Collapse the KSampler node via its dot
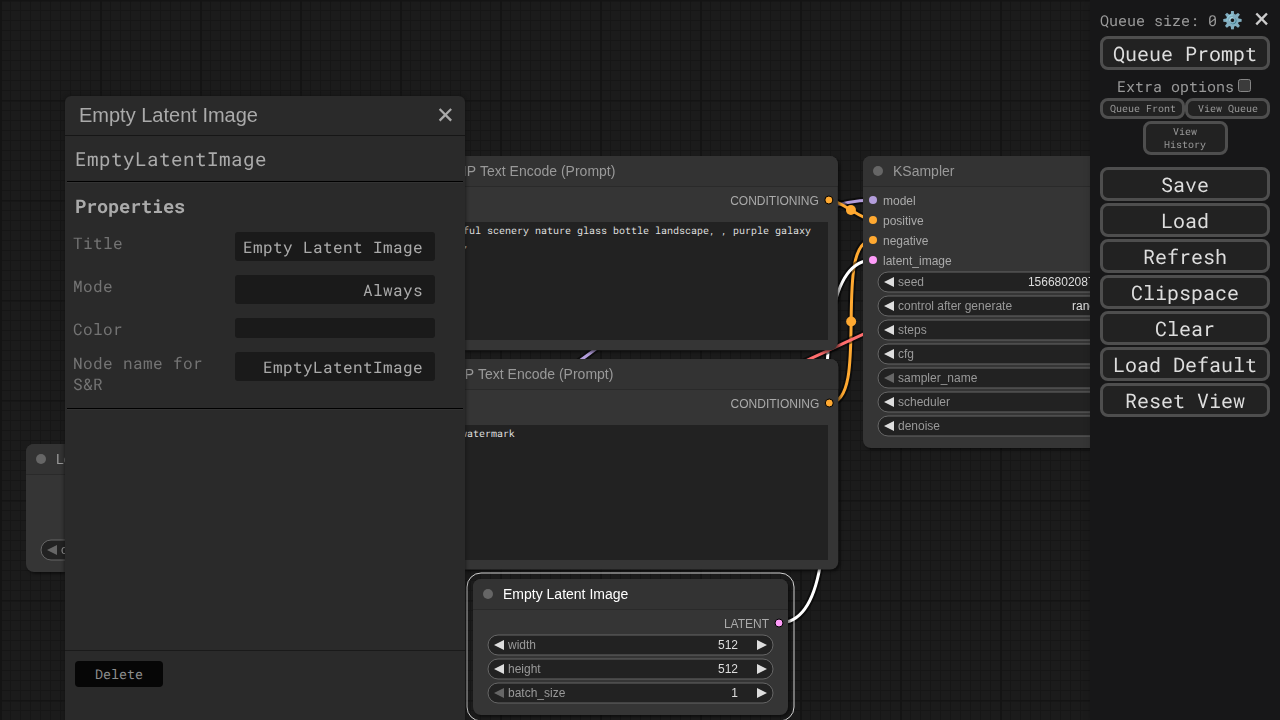 pos(878,171)
